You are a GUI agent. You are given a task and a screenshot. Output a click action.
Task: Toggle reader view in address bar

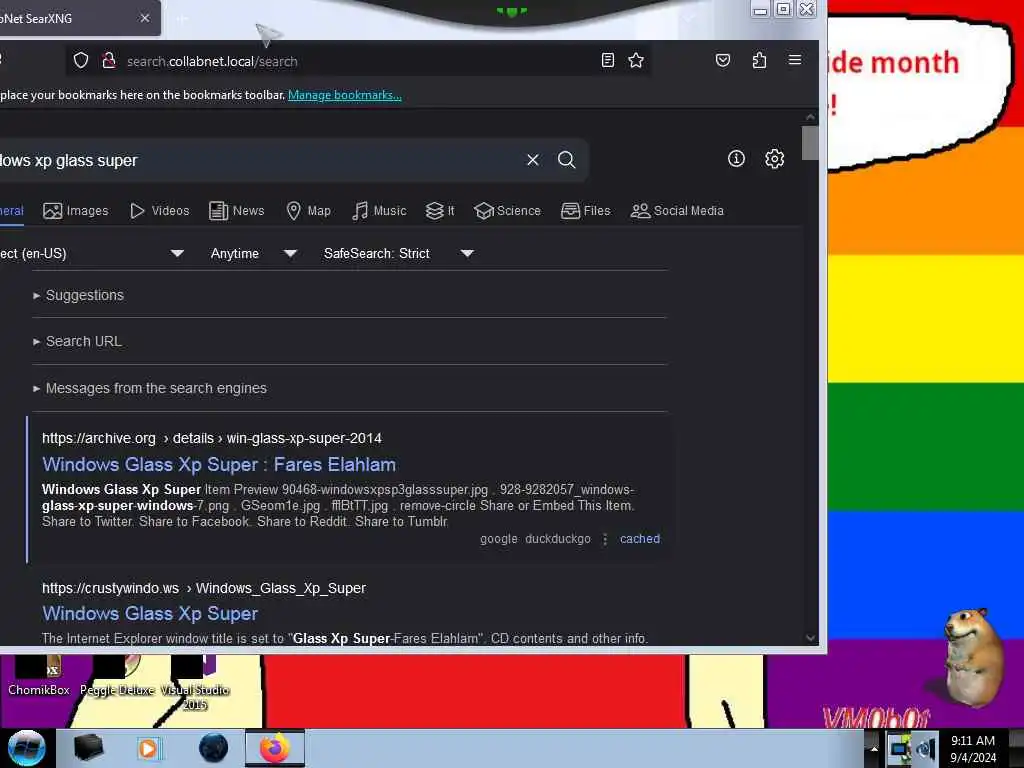(x=607, y=60)
